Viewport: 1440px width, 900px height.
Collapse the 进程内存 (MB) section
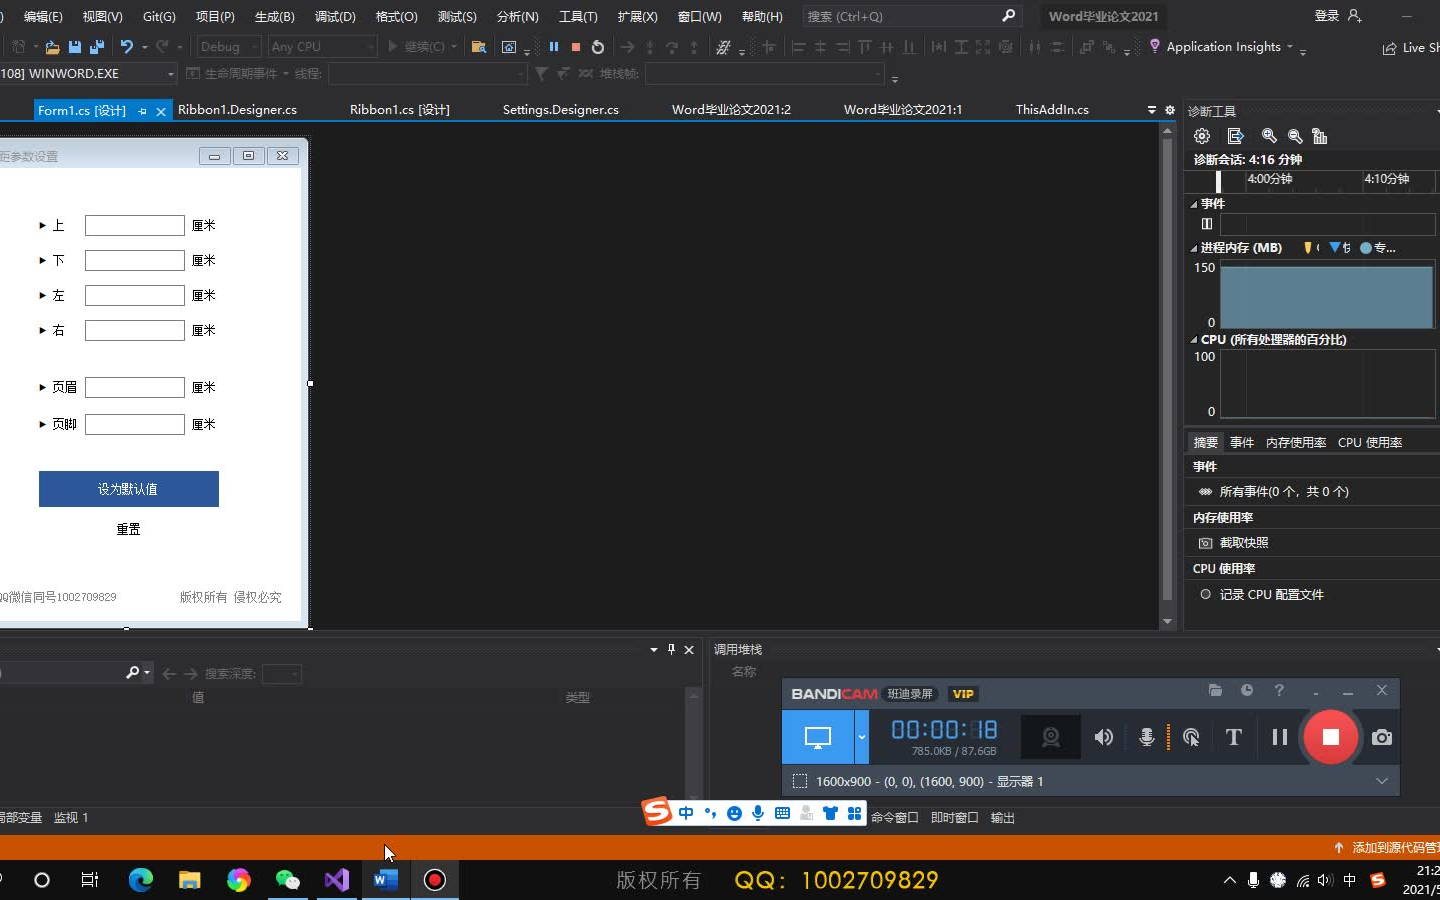click(1193, 247)
